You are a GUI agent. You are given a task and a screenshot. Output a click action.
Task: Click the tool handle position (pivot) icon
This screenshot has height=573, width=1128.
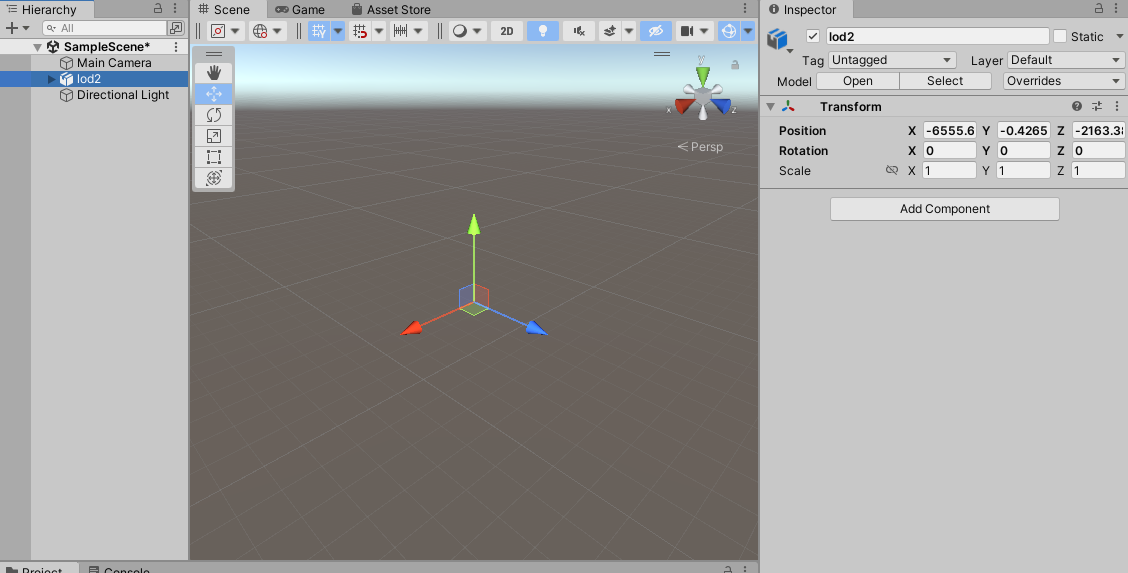click(x=218, y=31)
